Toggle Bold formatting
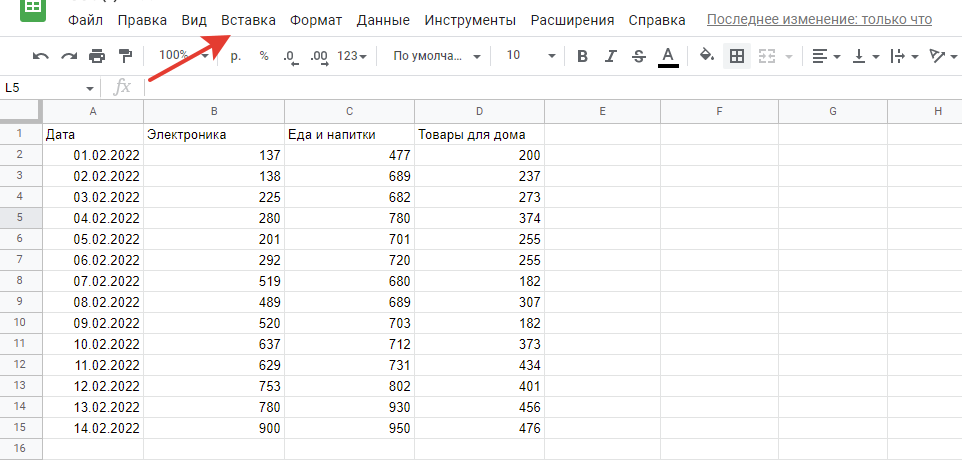Screen dimensions: 962x460 click(x=582, y=56)
